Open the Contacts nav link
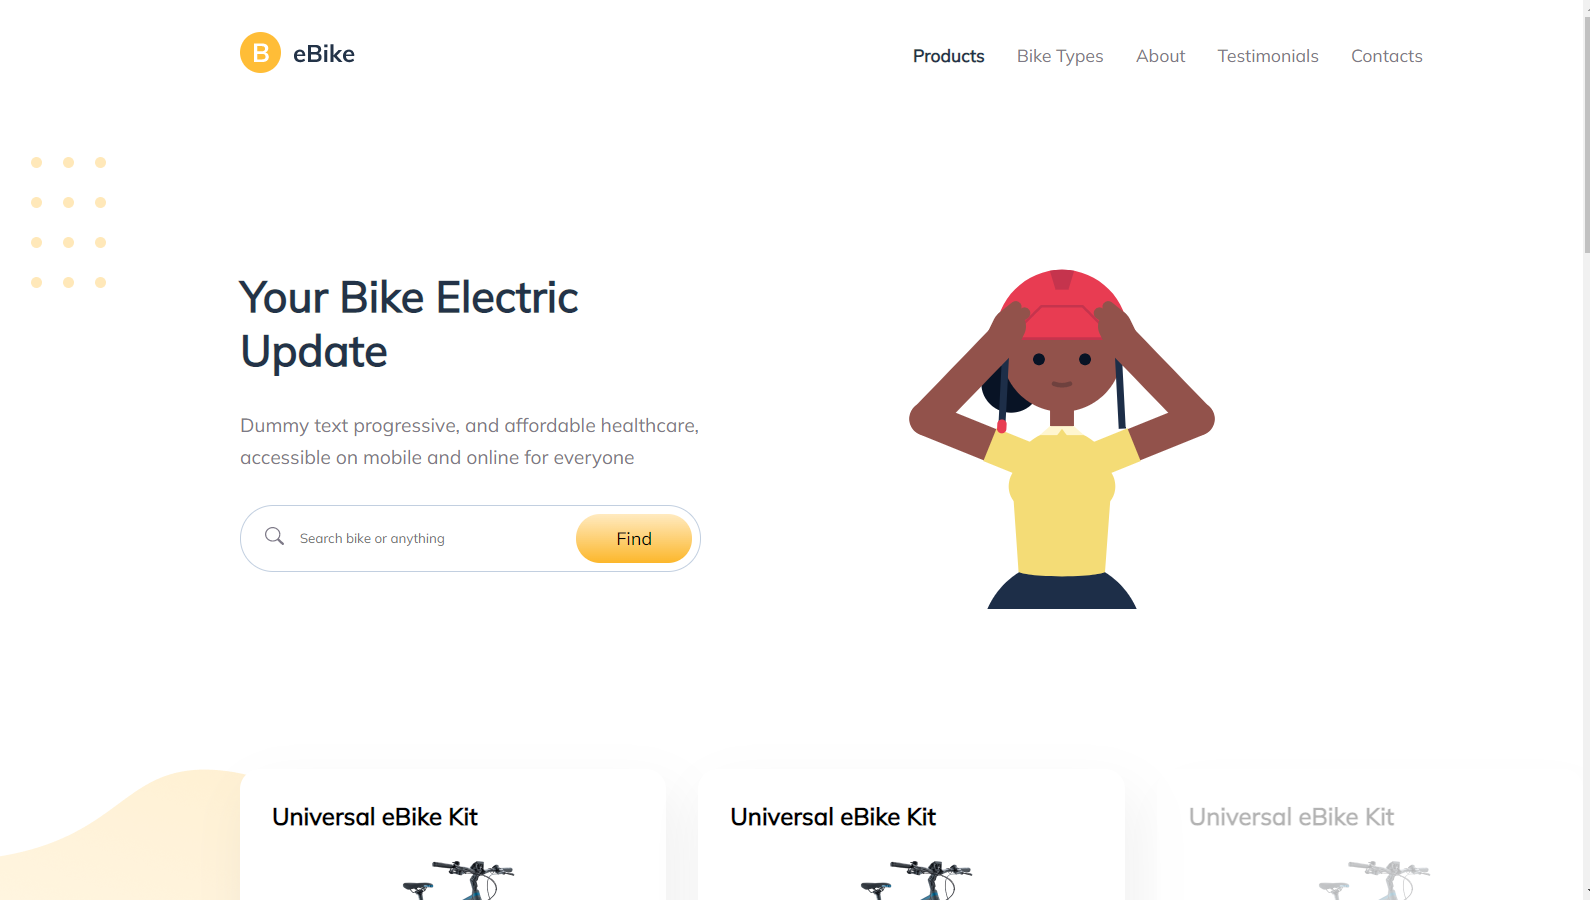 (1386, 56)
